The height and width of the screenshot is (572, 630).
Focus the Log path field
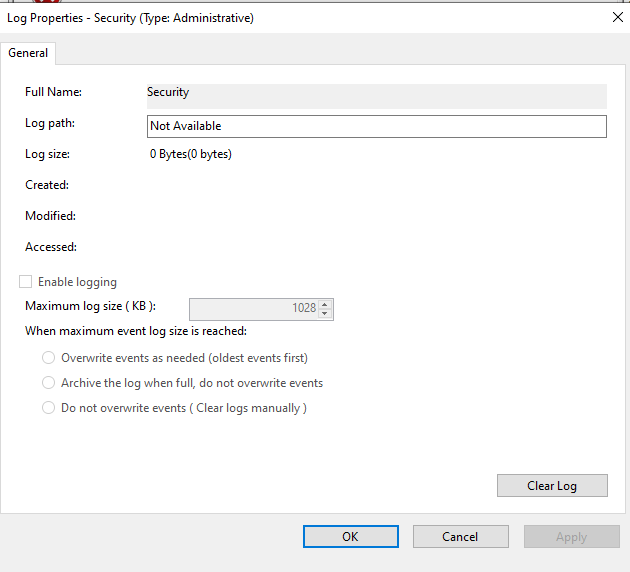coord(376,126)
